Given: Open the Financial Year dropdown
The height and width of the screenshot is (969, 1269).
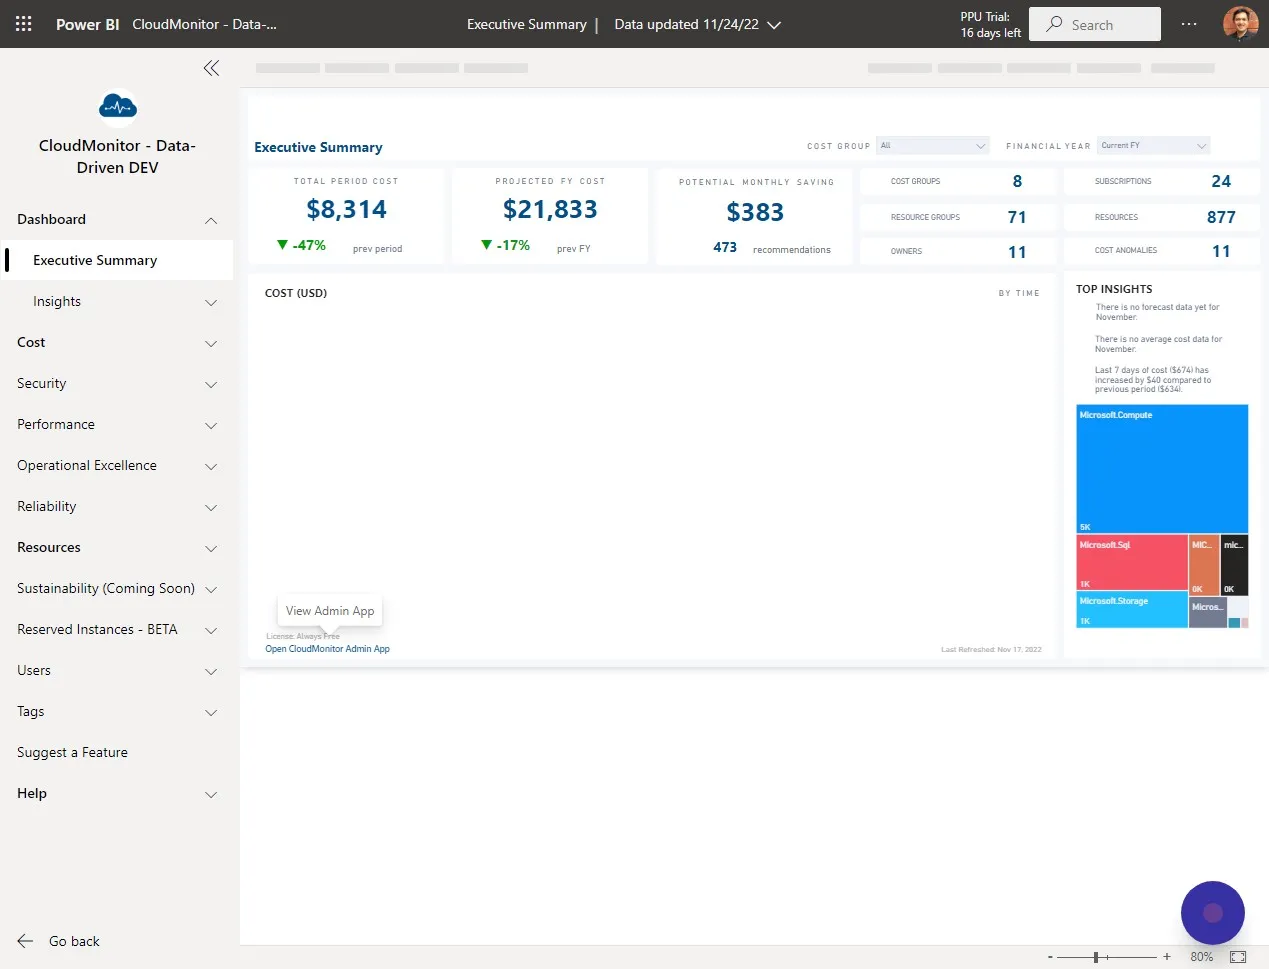Looking at the screenshot, I should [1153, 146].
